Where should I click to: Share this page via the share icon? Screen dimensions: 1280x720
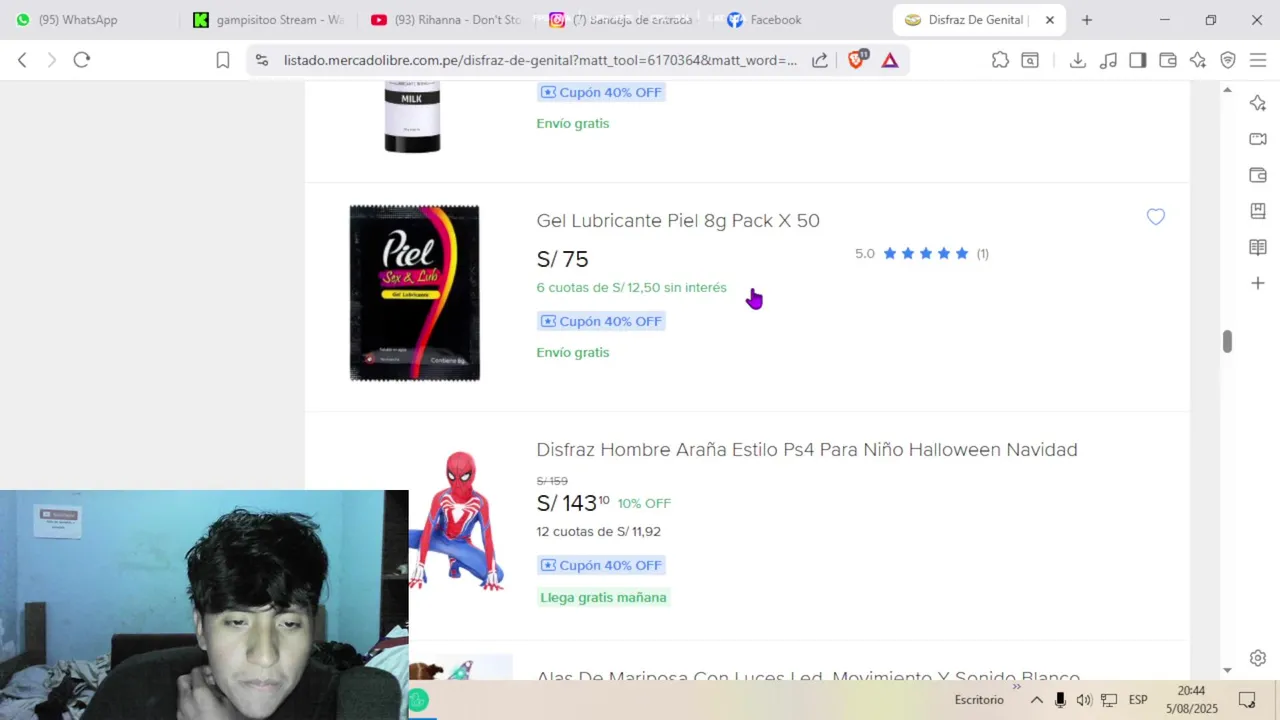[x=820, y=60]
